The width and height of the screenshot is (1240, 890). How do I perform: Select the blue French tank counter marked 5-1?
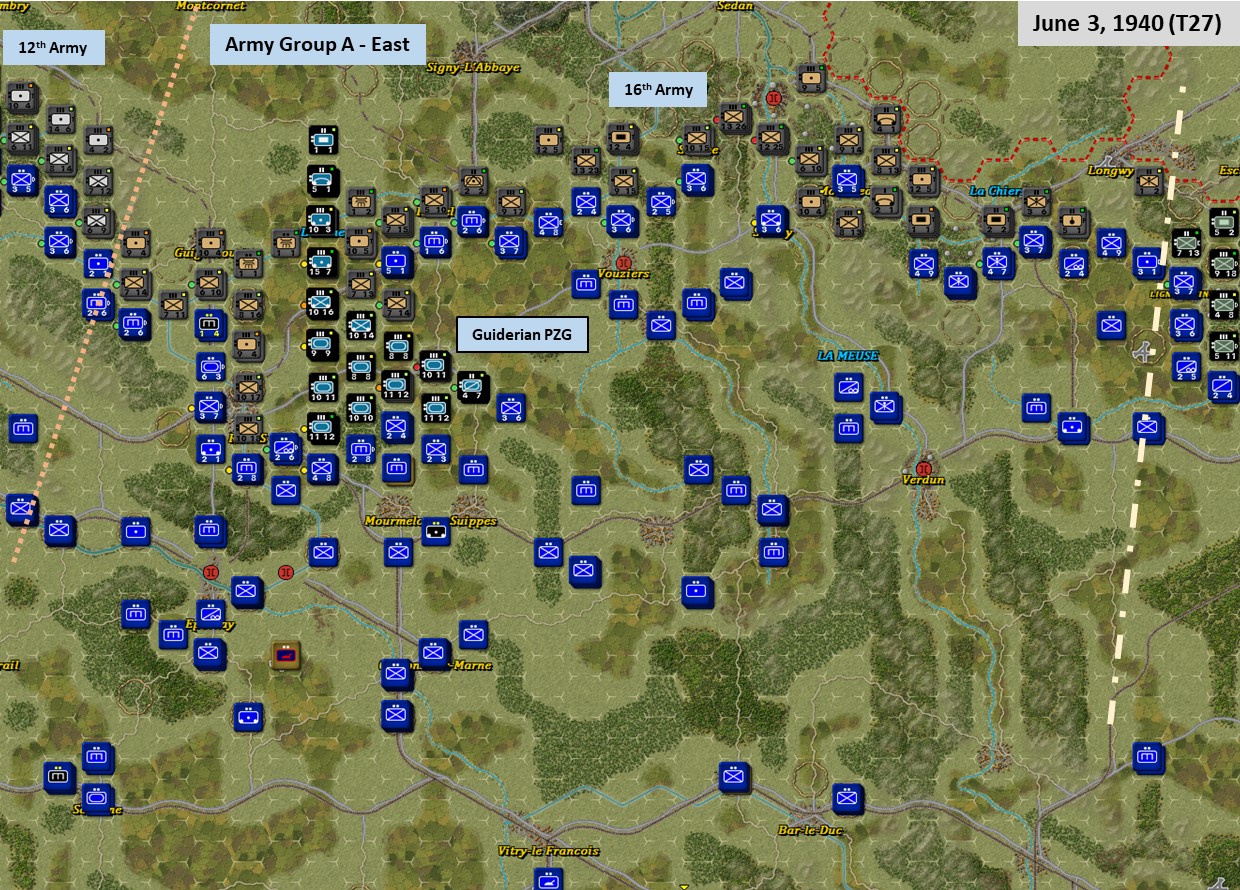[x=395, y=261]
